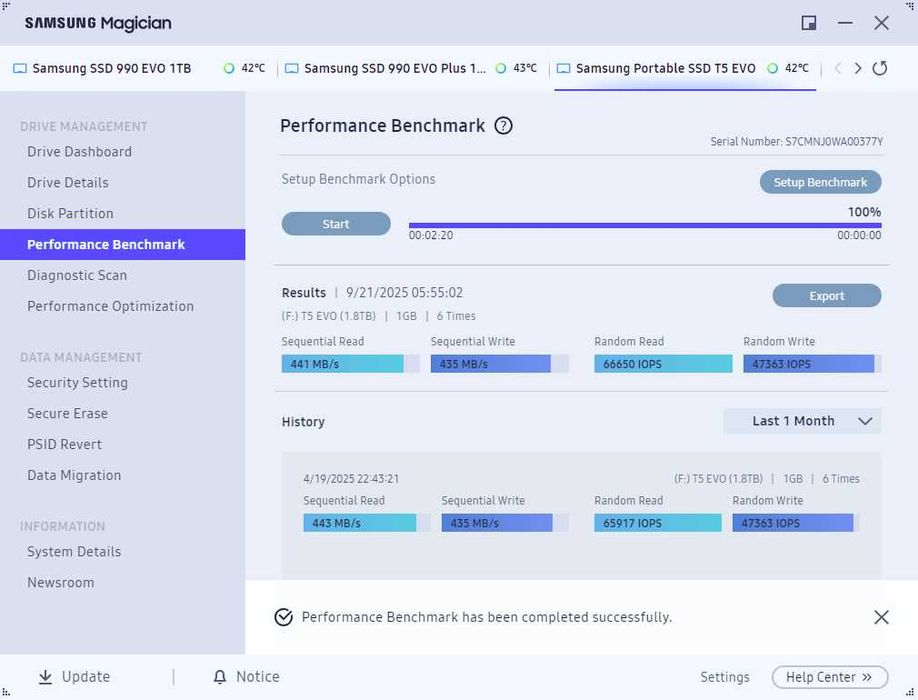918x700 pixels.
Task: Click the Update download icon
Action: point(45,677)
